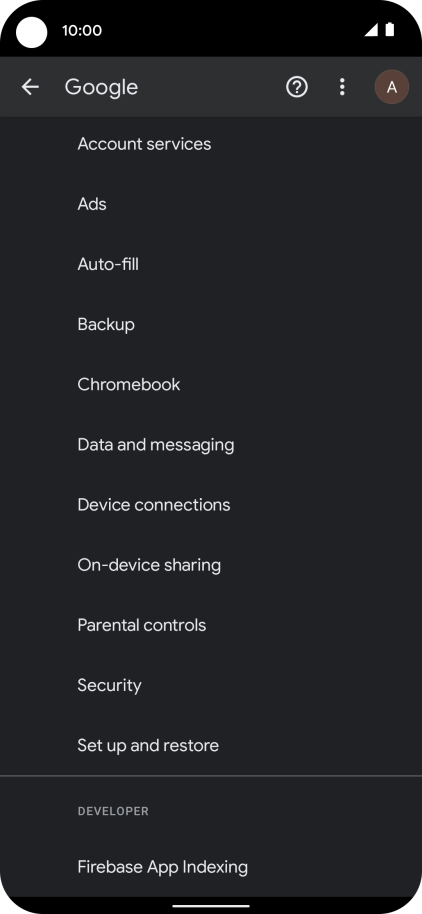Tap the home gesture bar at the bottom
Image resolution: width=422 pixels, height=914 pixels.
[211, 906]
